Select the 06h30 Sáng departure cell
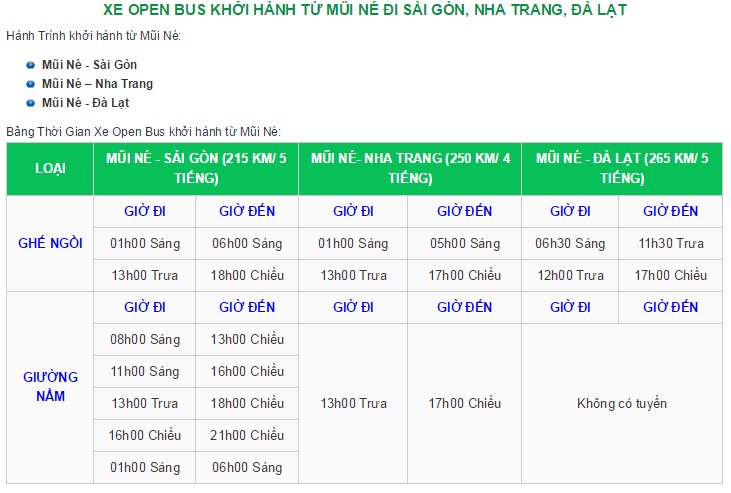The height and width of the screenshot is (493, 731). click(x=570, y=244)
